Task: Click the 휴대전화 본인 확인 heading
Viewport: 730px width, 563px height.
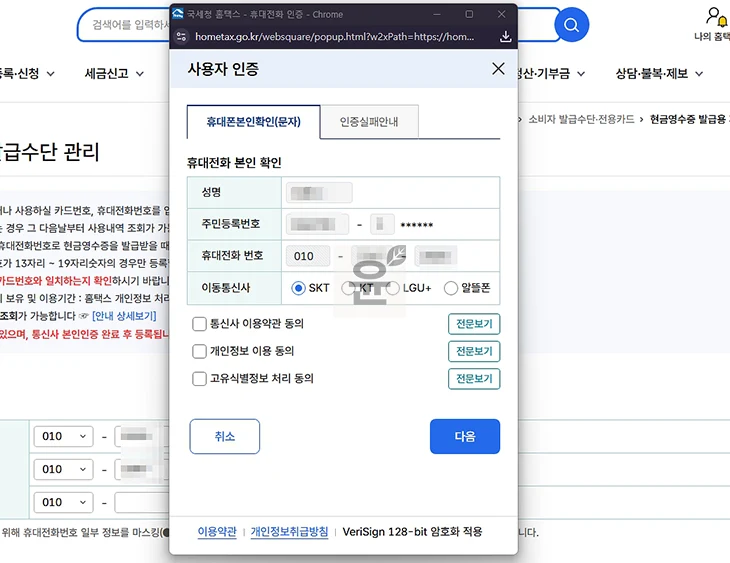Action: (234, 163)
